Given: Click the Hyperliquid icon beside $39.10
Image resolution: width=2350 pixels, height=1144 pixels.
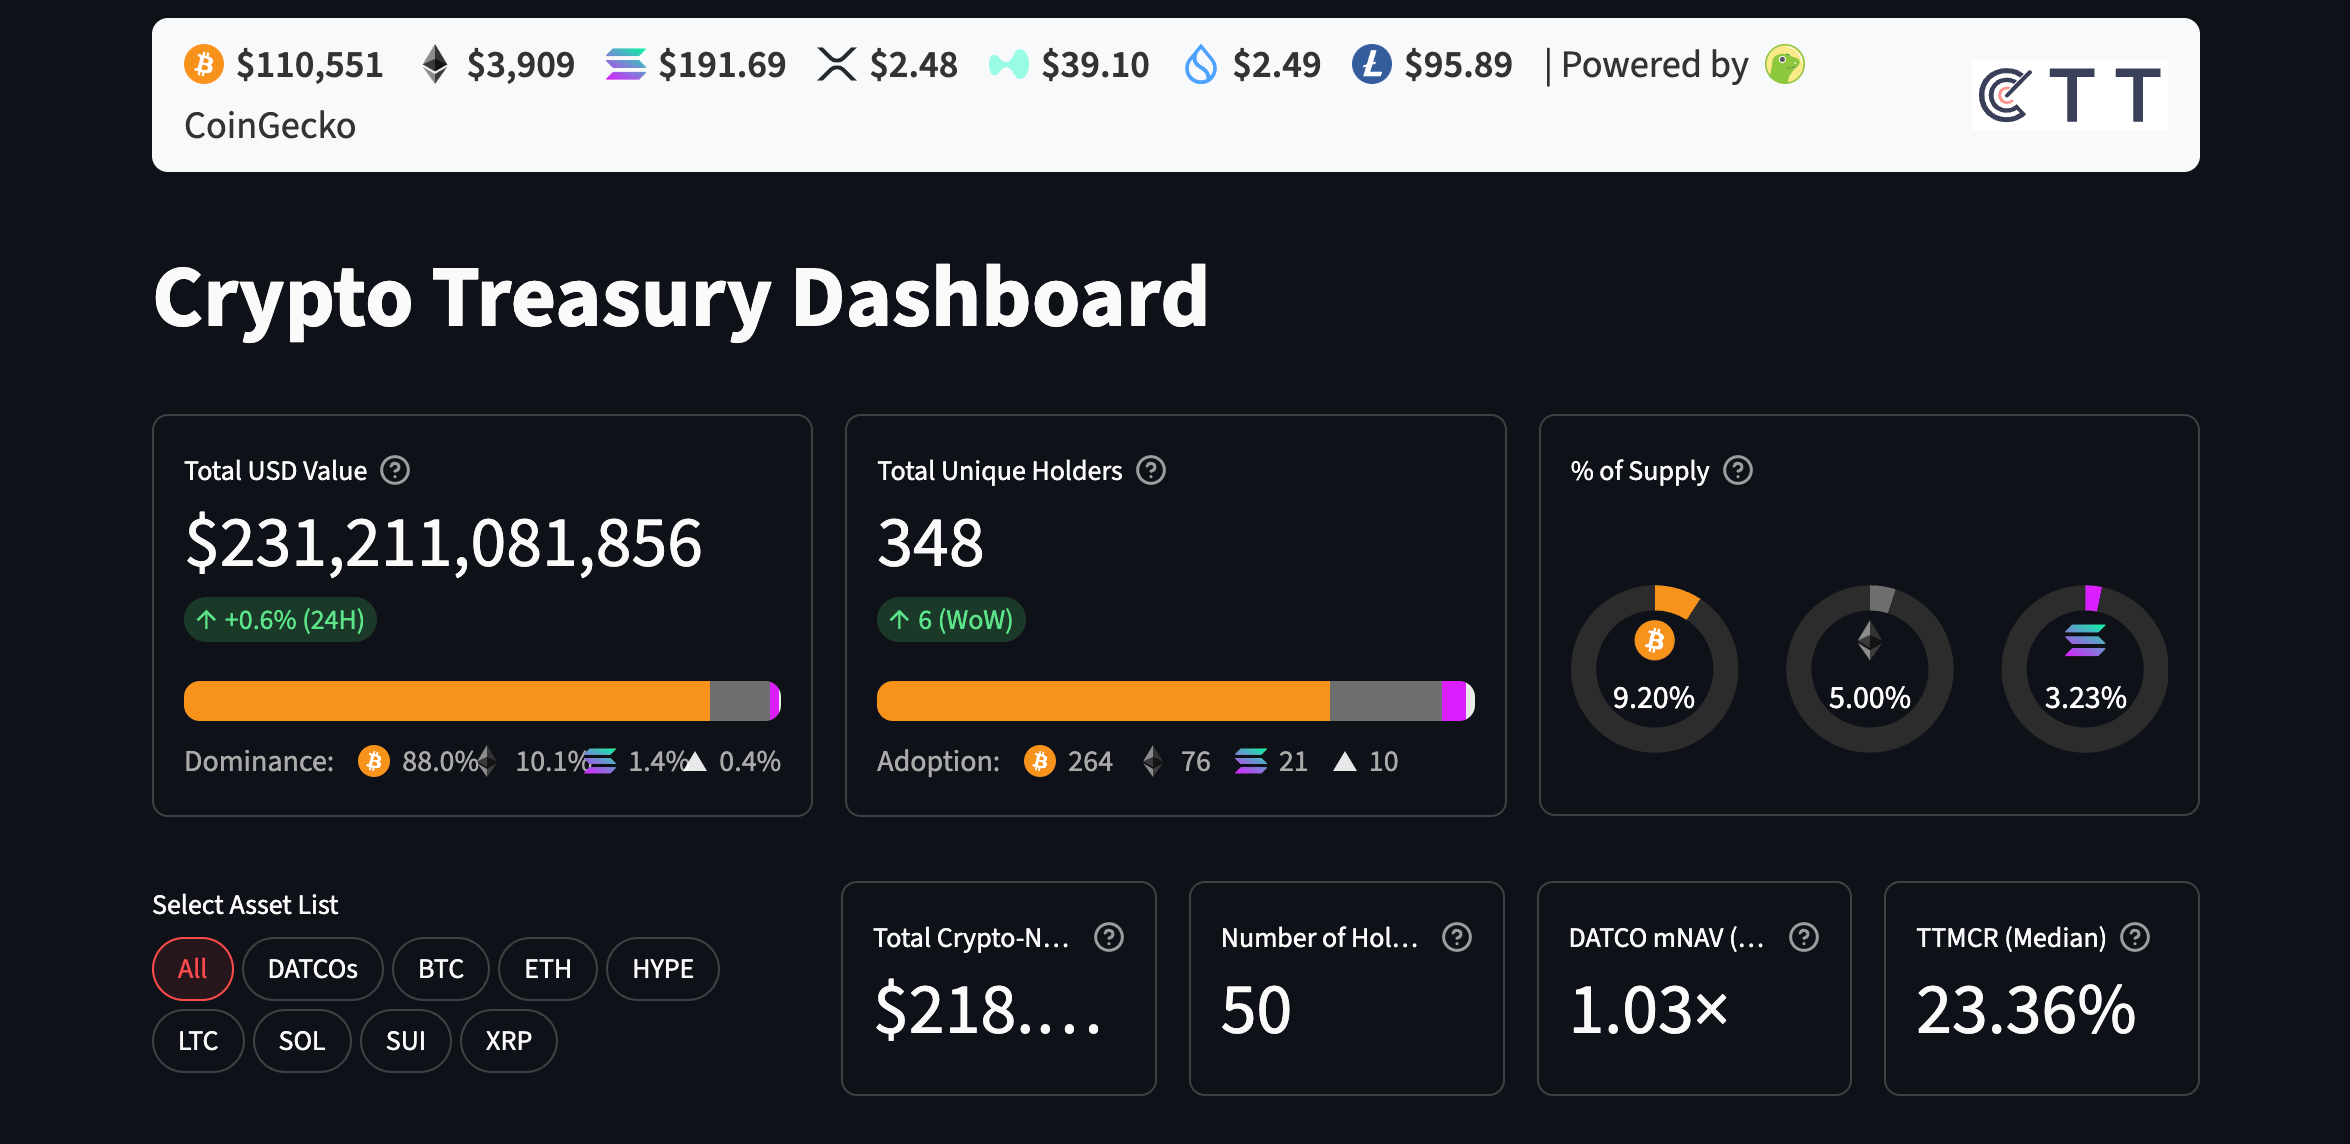Looking at the screenshot, I should tap(1008, 65).
